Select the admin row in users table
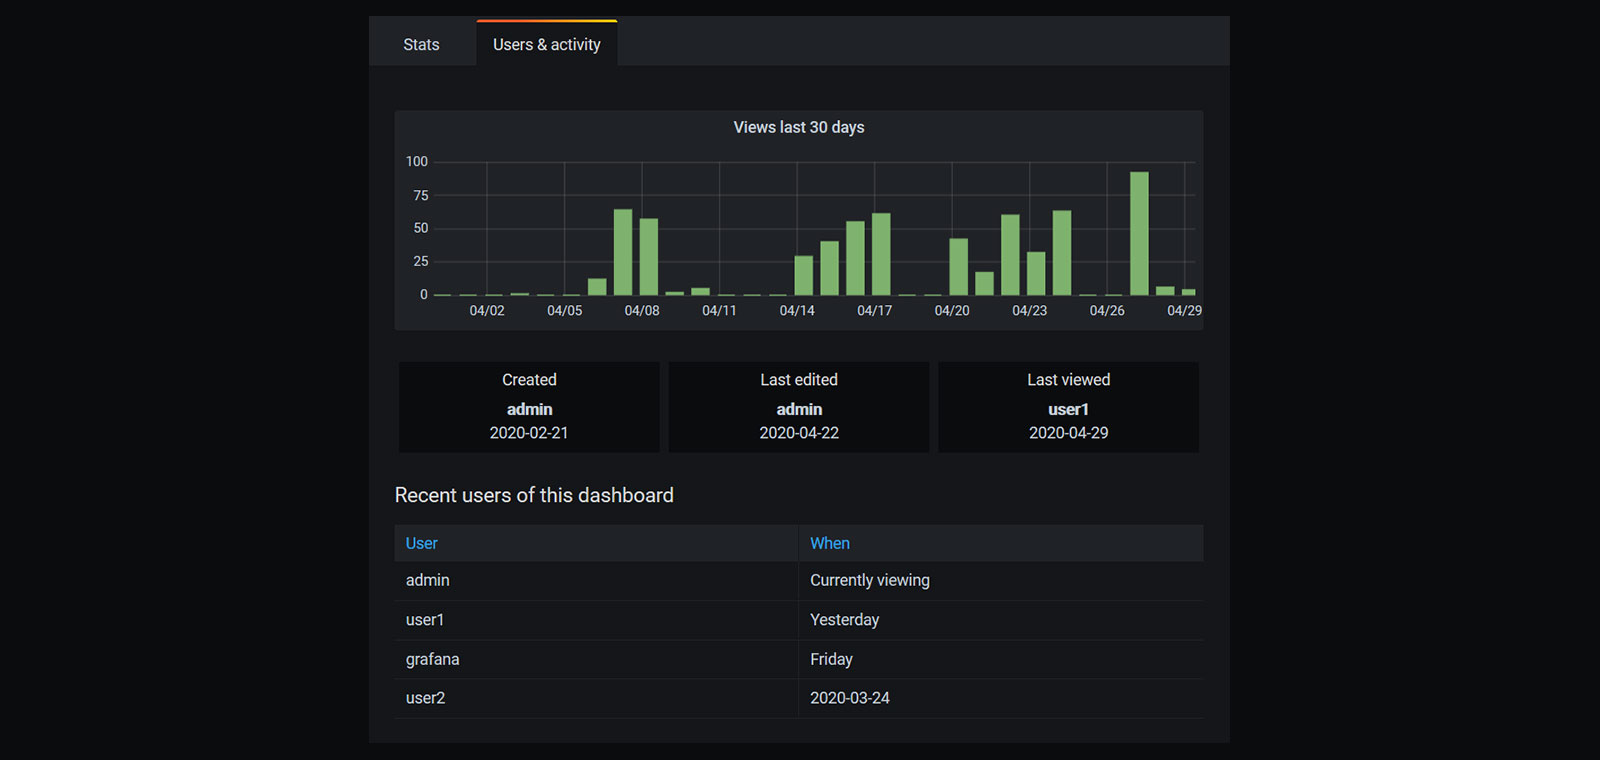 428,580
